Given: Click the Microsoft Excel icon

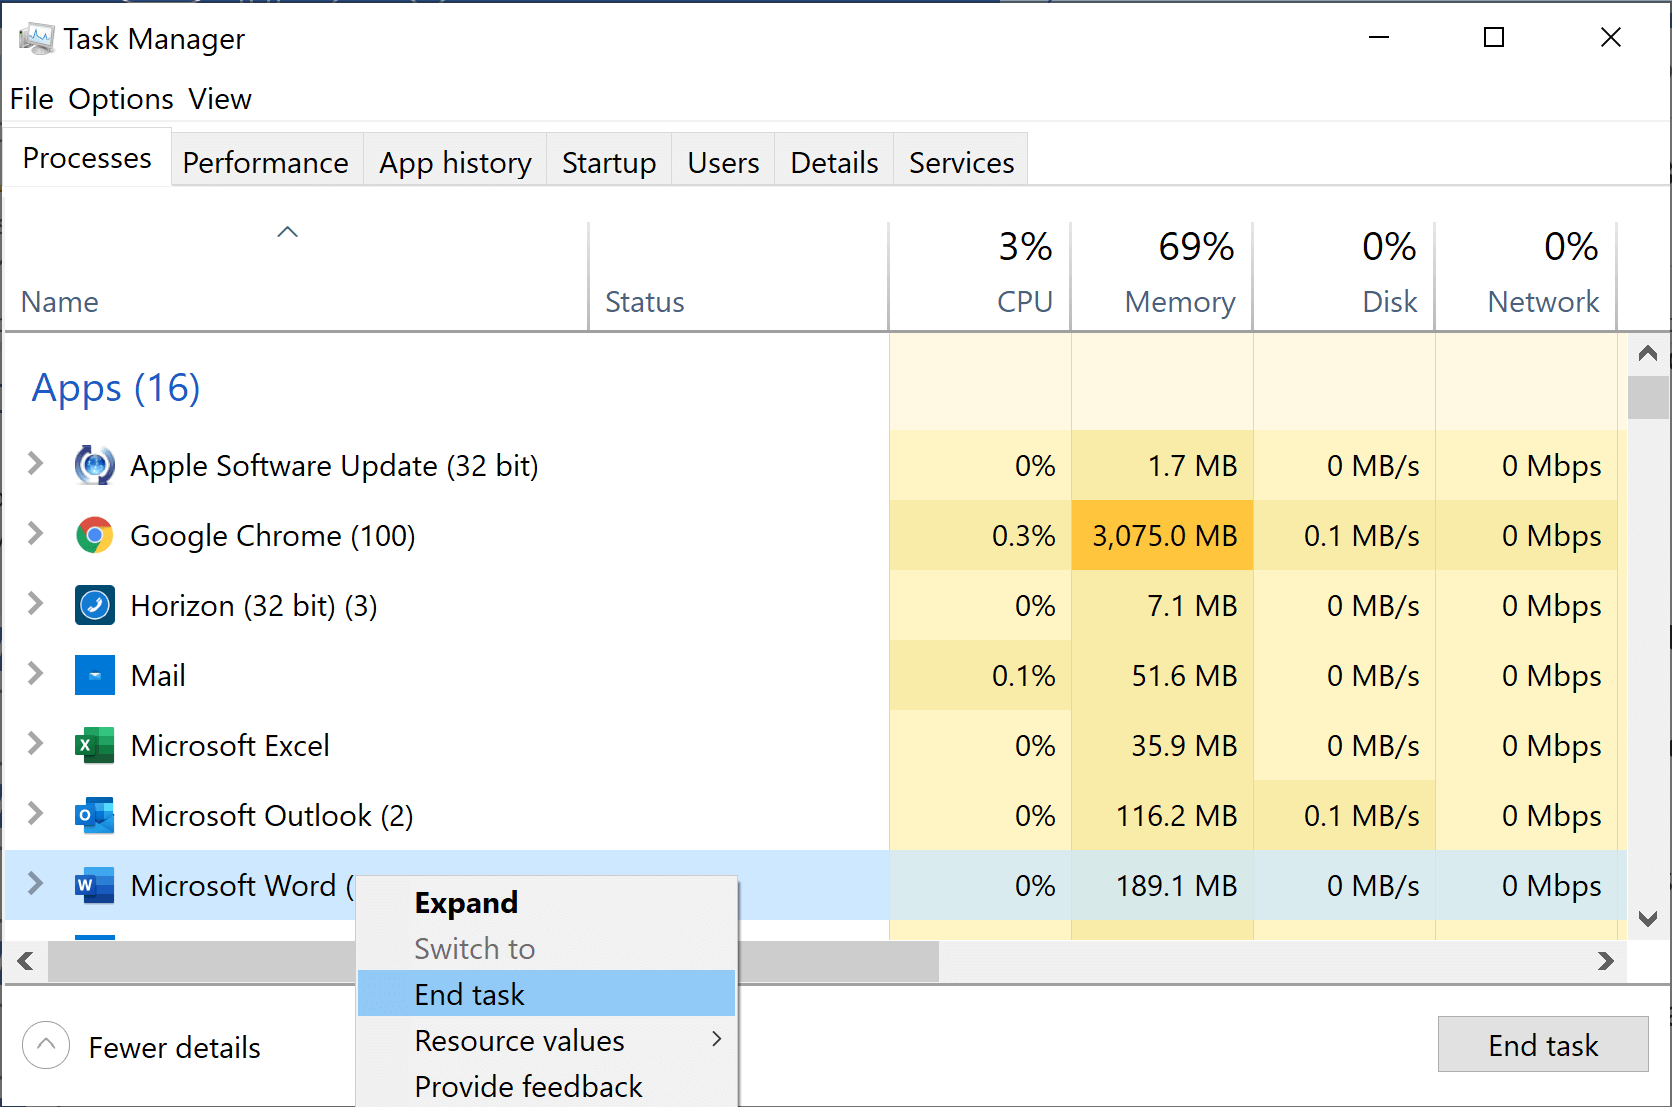Looking at the screenshot, I should [94, 746].
